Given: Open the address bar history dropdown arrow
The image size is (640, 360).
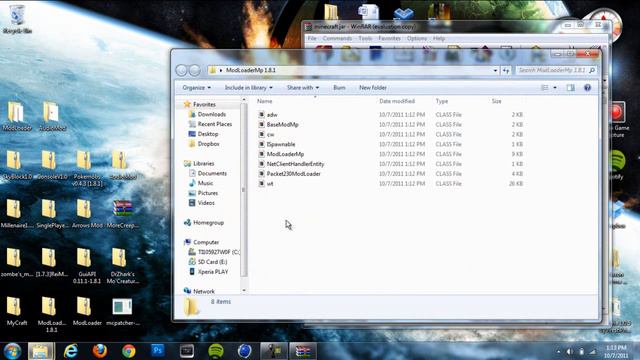Looking at the screenshot, I should [495, 70].
